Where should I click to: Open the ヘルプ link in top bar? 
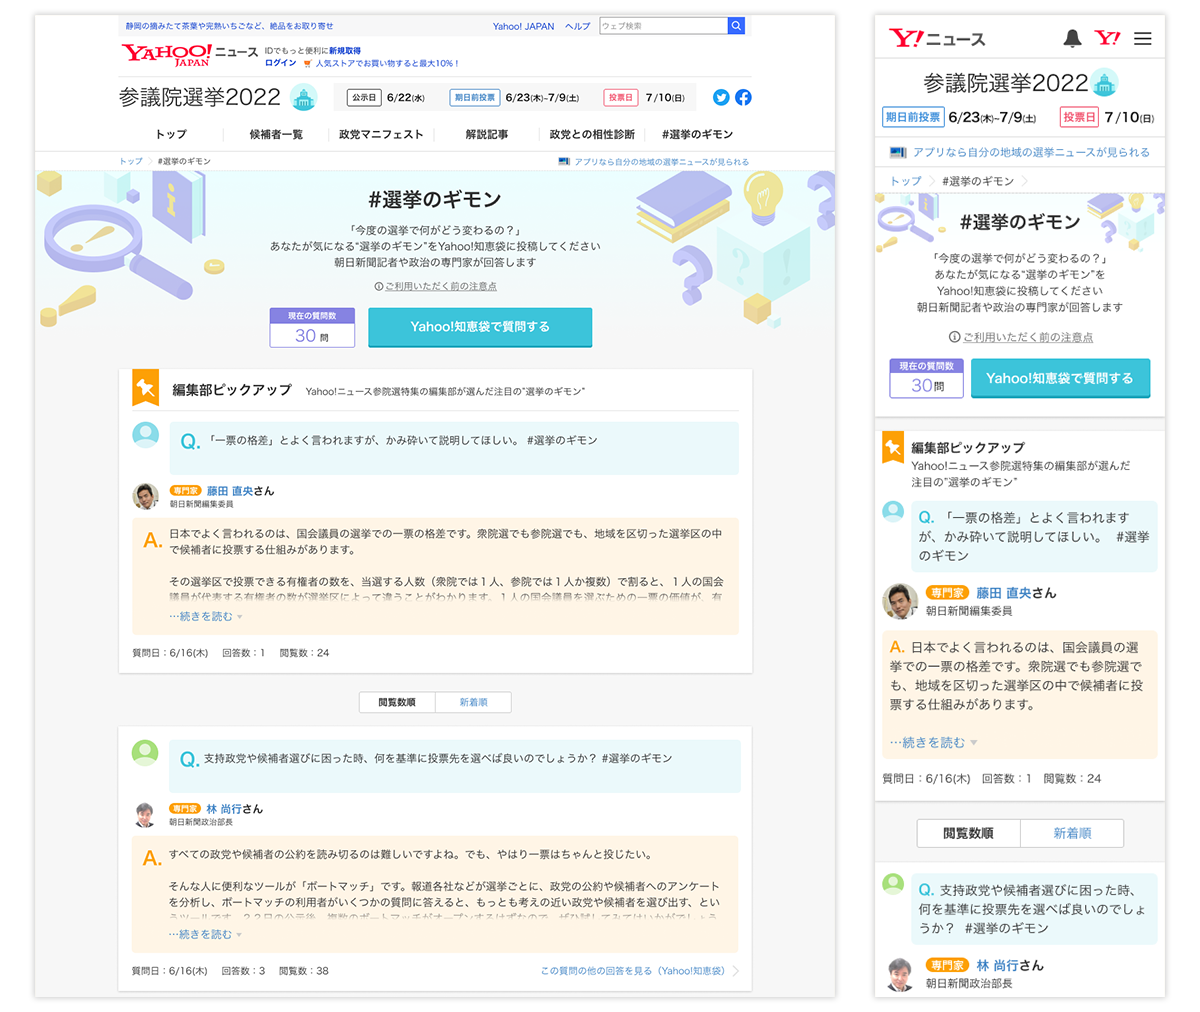tap(578, 26)
